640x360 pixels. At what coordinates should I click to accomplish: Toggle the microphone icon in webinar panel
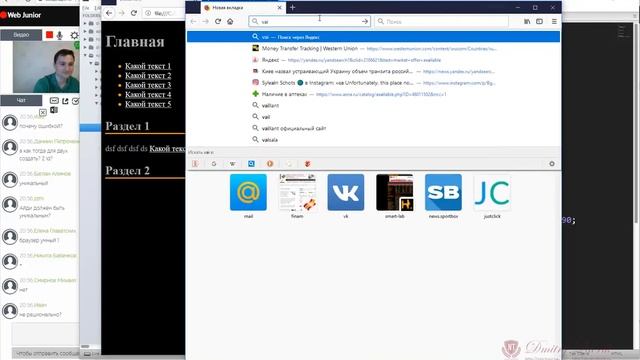pos(60,36)
